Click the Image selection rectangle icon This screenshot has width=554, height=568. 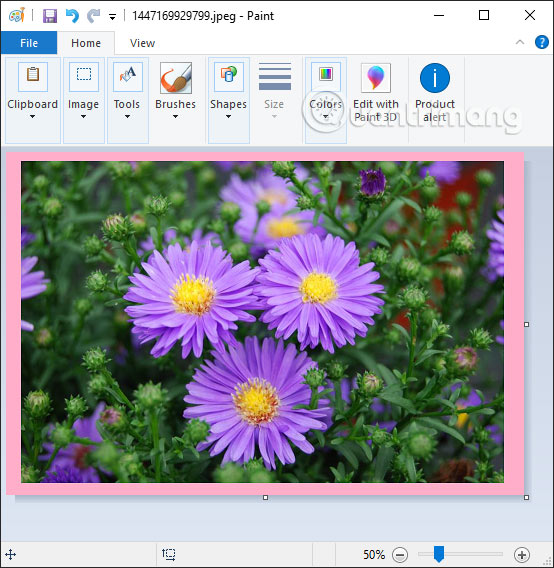click(x=84, y=76)
